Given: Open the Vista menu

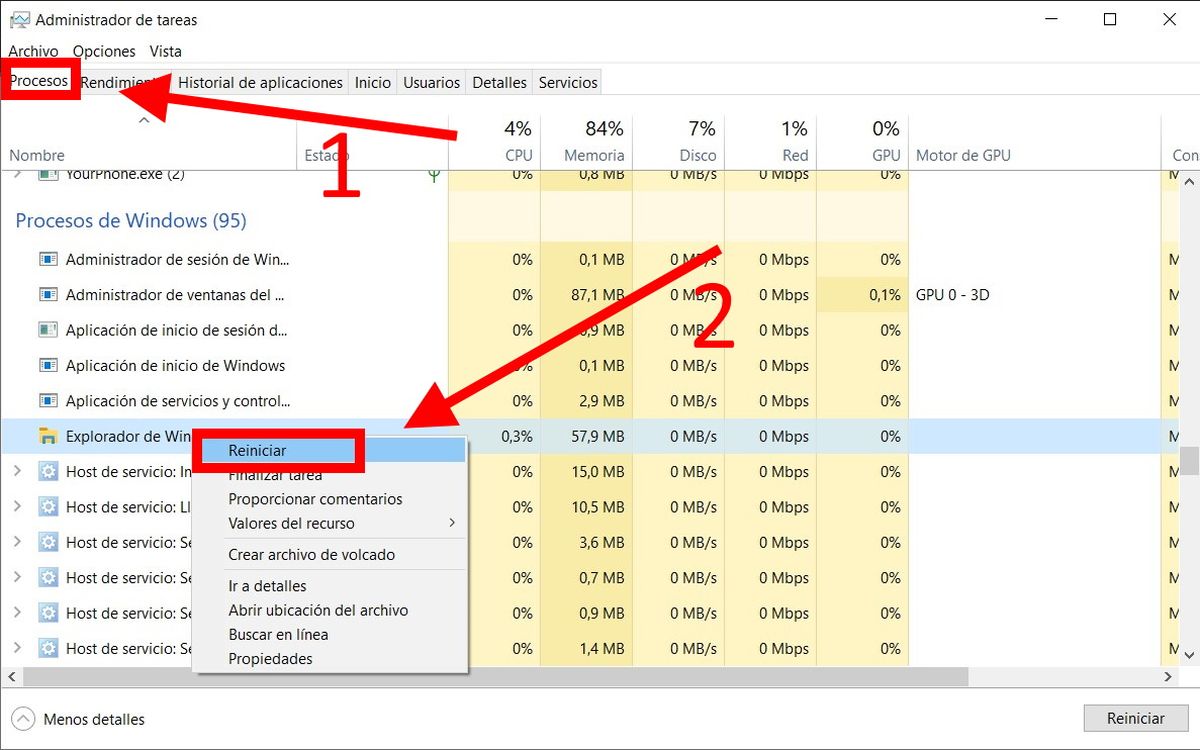Looking at the screenshot, I should 165,50.
